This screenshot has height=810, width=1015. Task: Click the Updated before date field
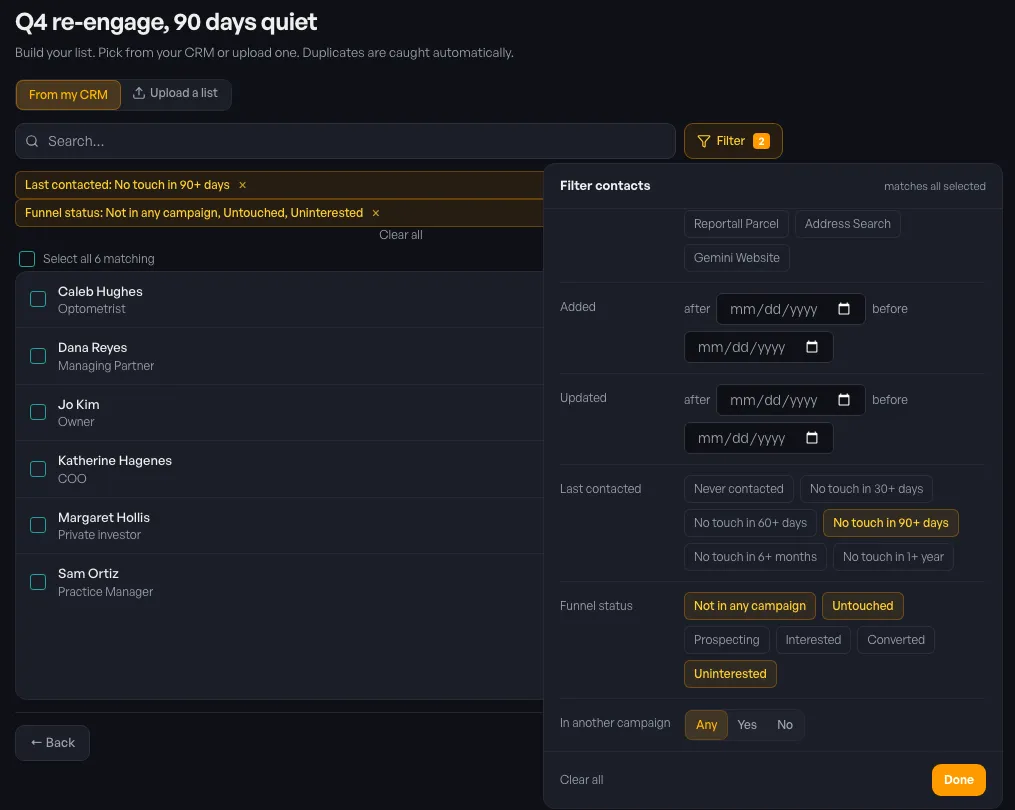tap(759, 438)
